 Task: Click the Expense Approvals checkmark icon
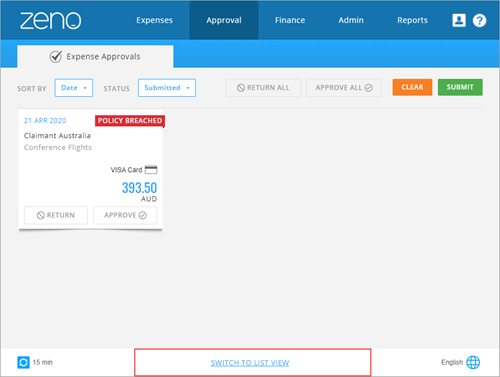pos(56,57)
